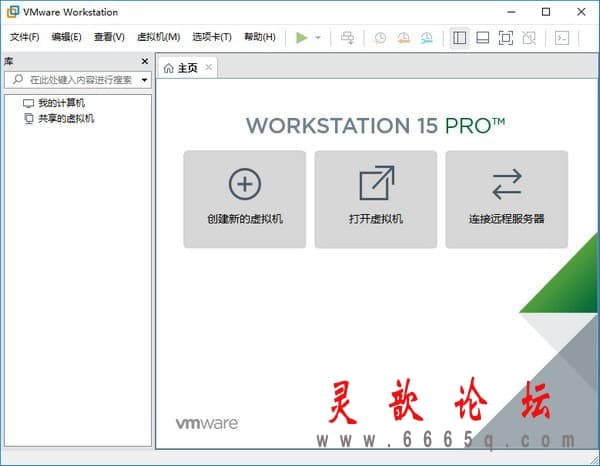The width and height of the screenshot is (600, 466).
Task: Open the 虚拟机(M) menu
Action: (x=158, y=37)
